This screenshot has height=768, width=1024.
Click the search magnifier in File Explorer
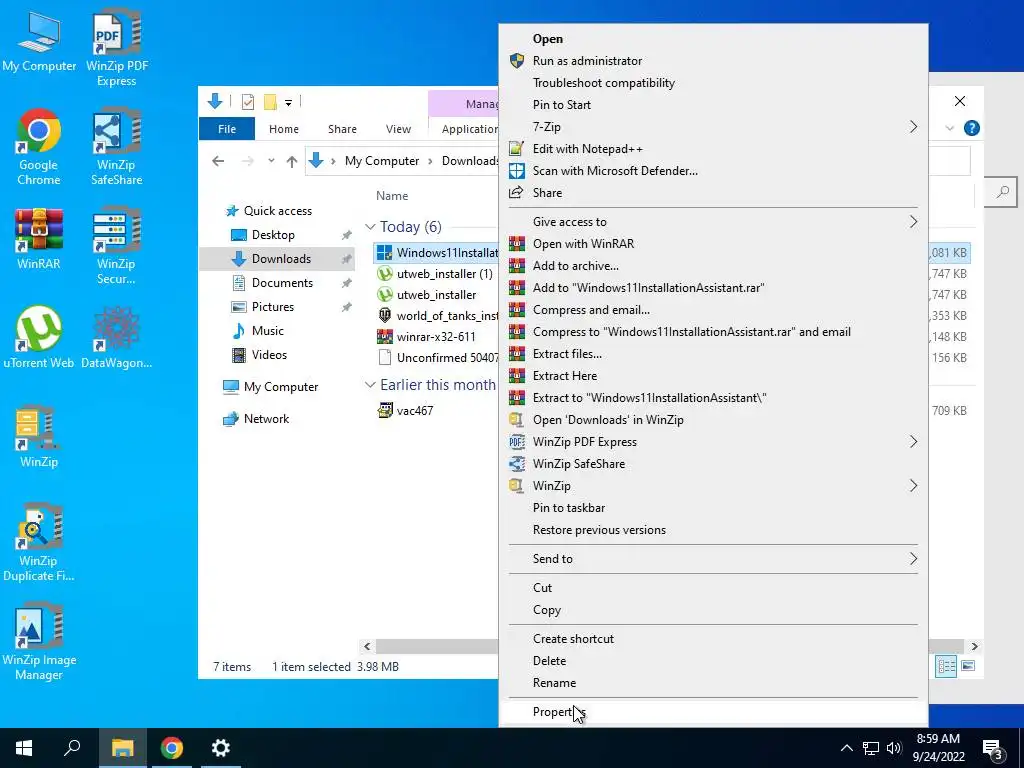pyautogui.click(x=1002, y=192)
